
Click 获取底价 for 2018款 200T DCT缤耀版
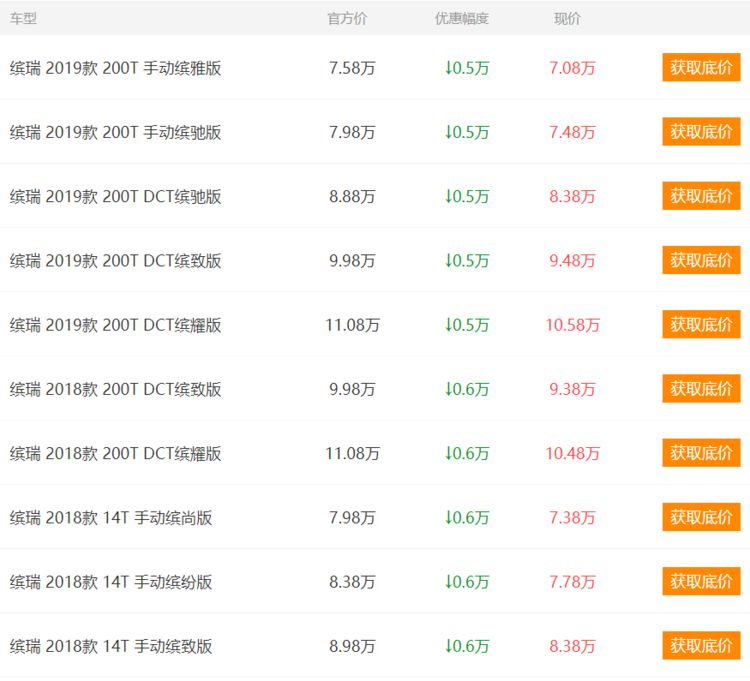[701, 452]
